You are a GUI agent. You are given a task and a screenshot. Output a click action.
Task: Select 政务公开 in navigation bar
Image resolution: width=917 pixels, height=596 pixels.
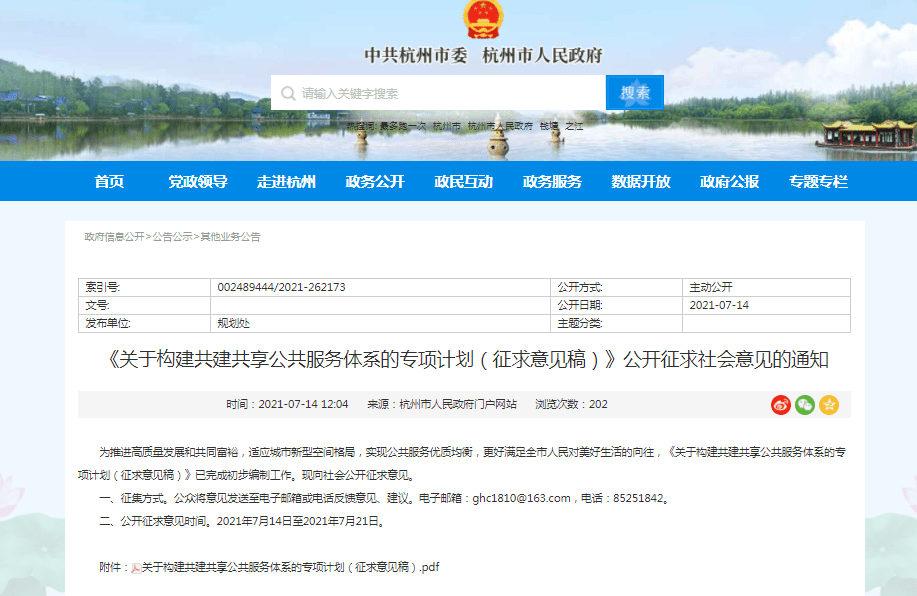(375, 182)
